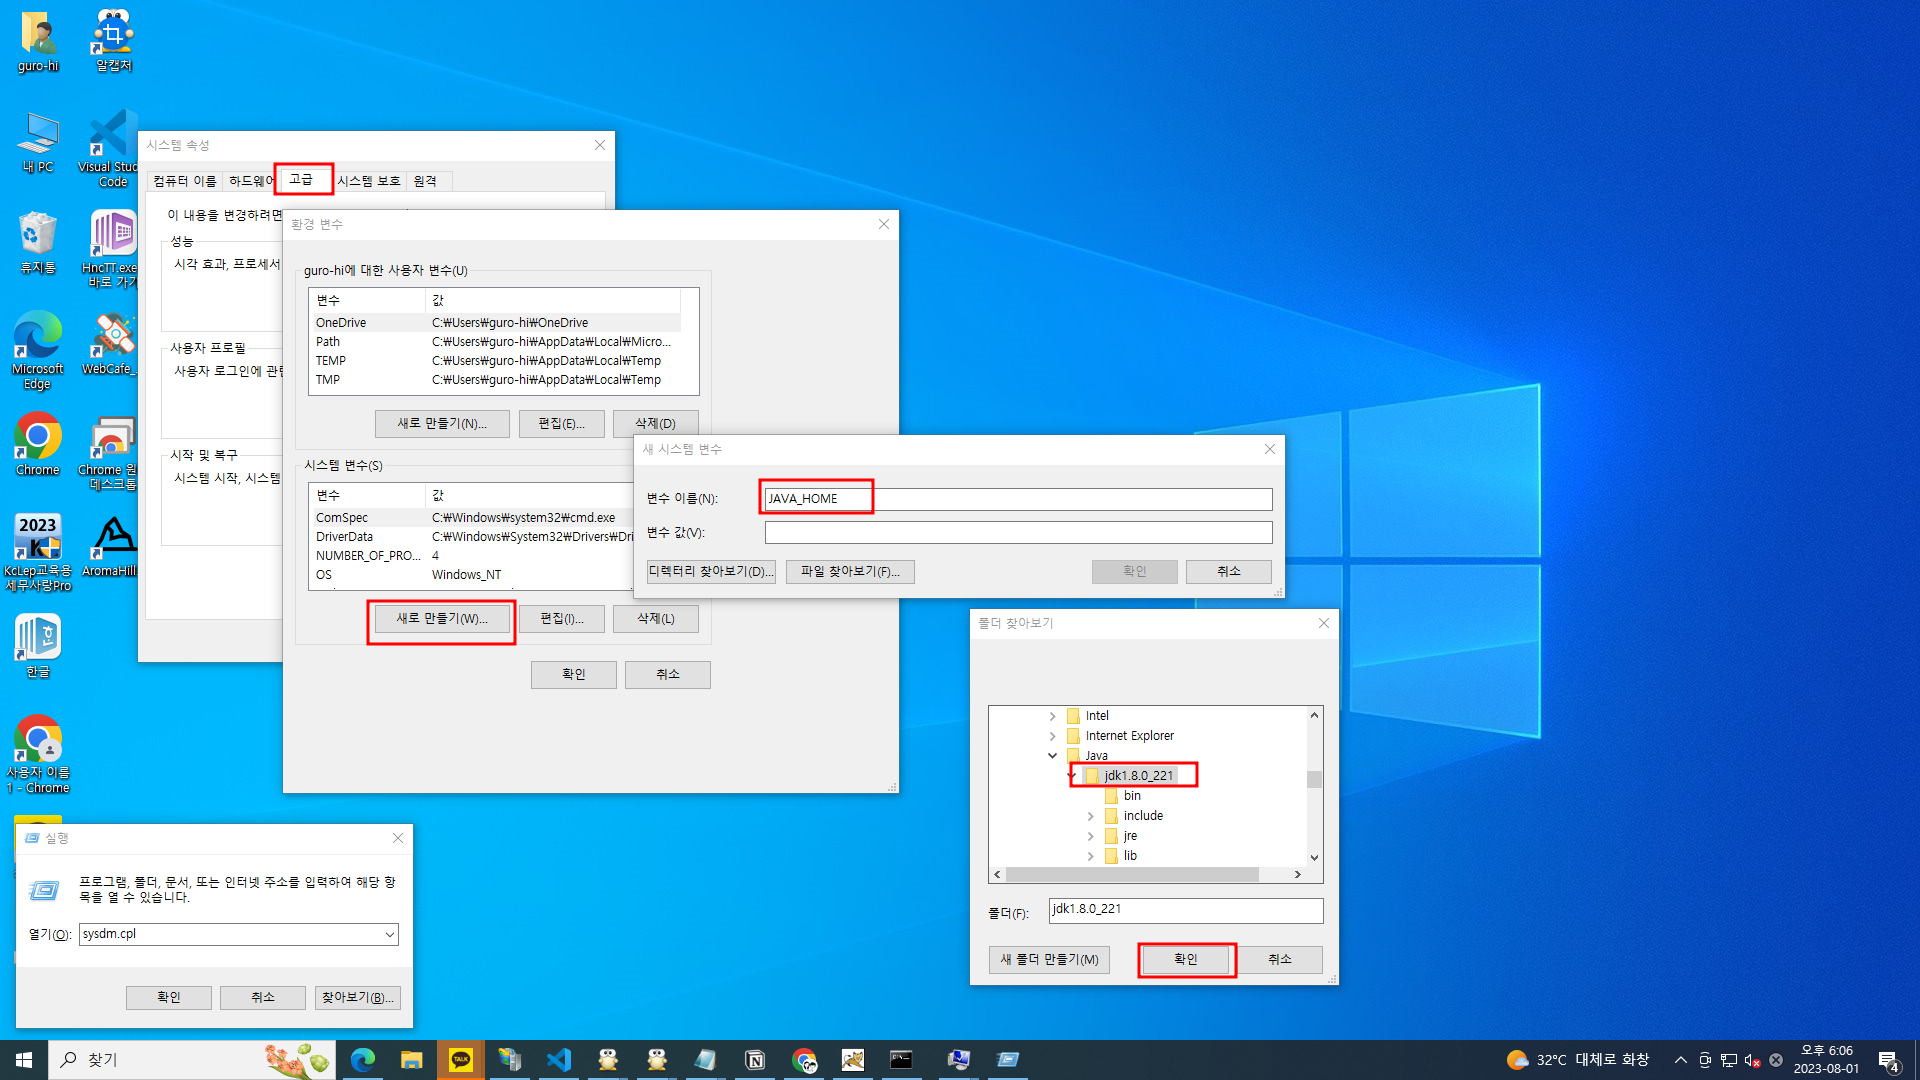Click the folder tree horizontal scrollbar
Screen dimensions: 1920x1080
(x=1132, y=875)
